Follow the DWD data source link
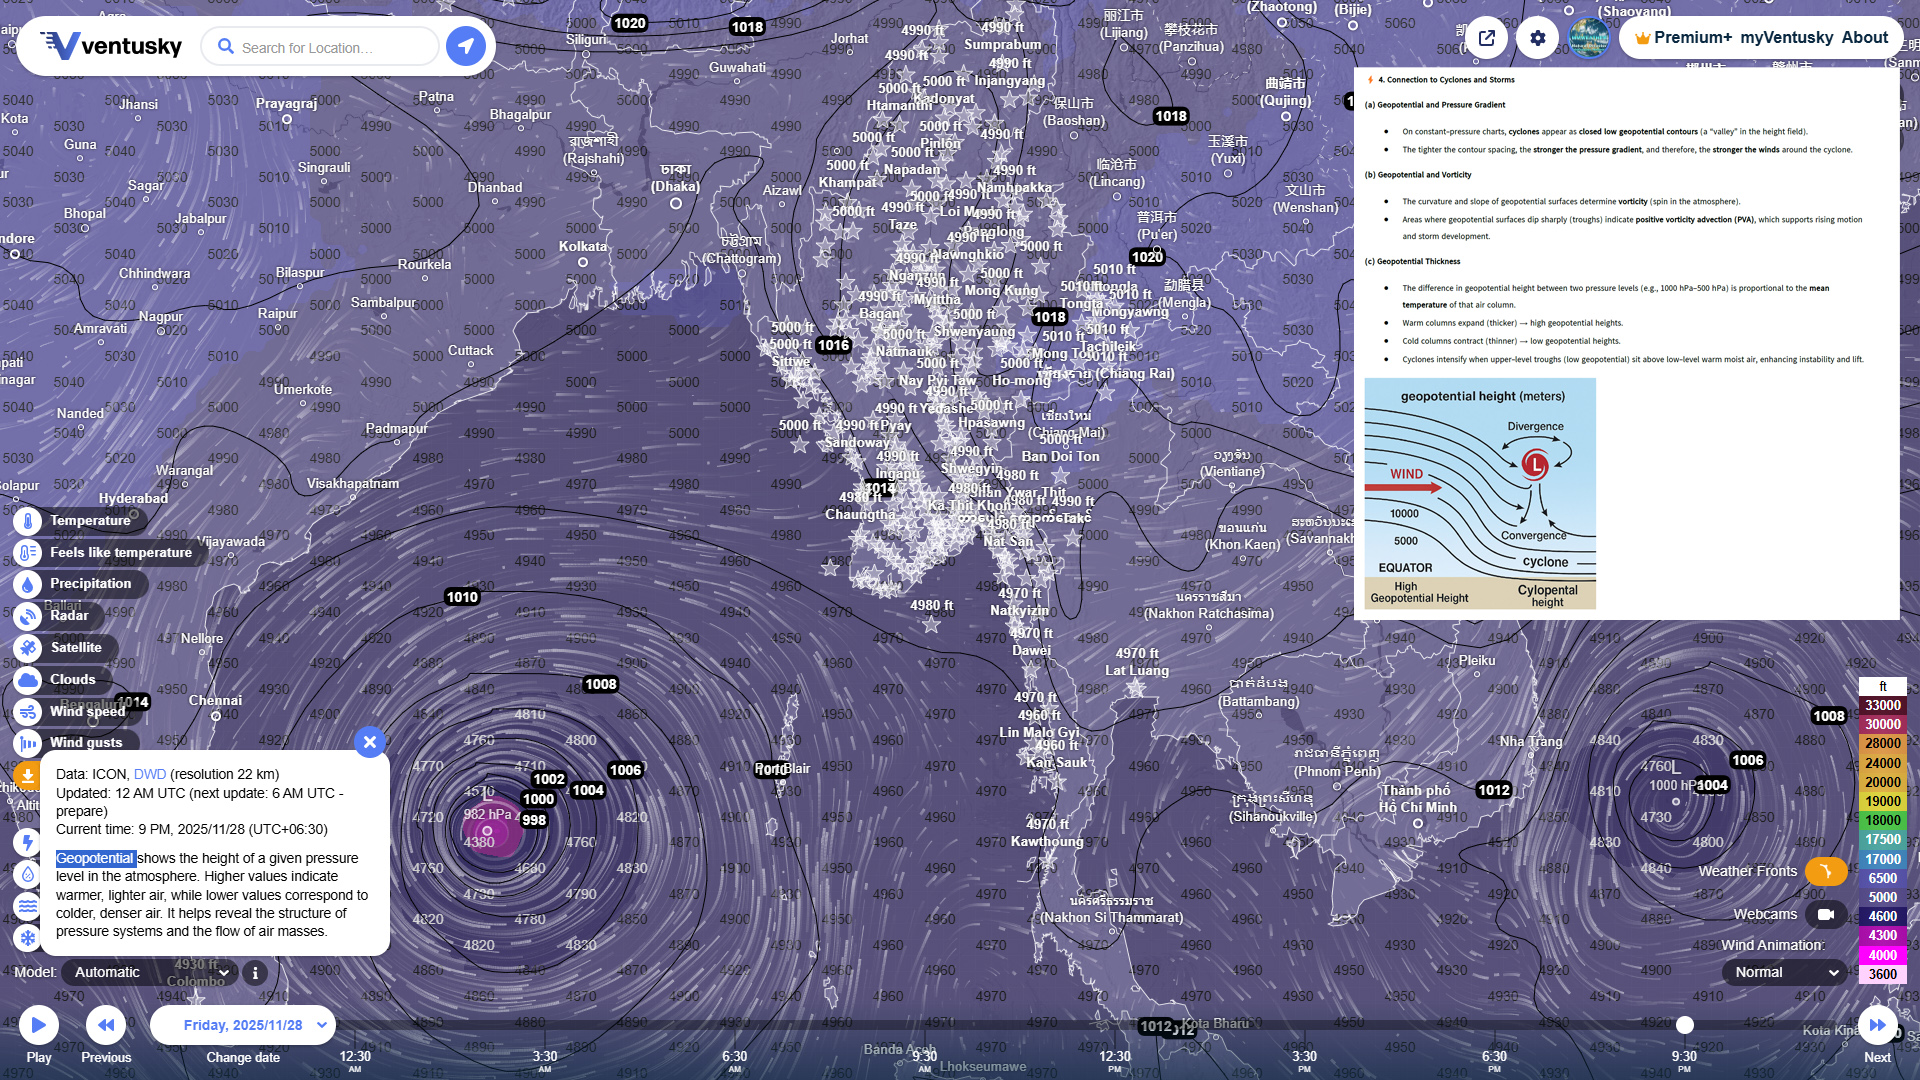 pos(150,774)
